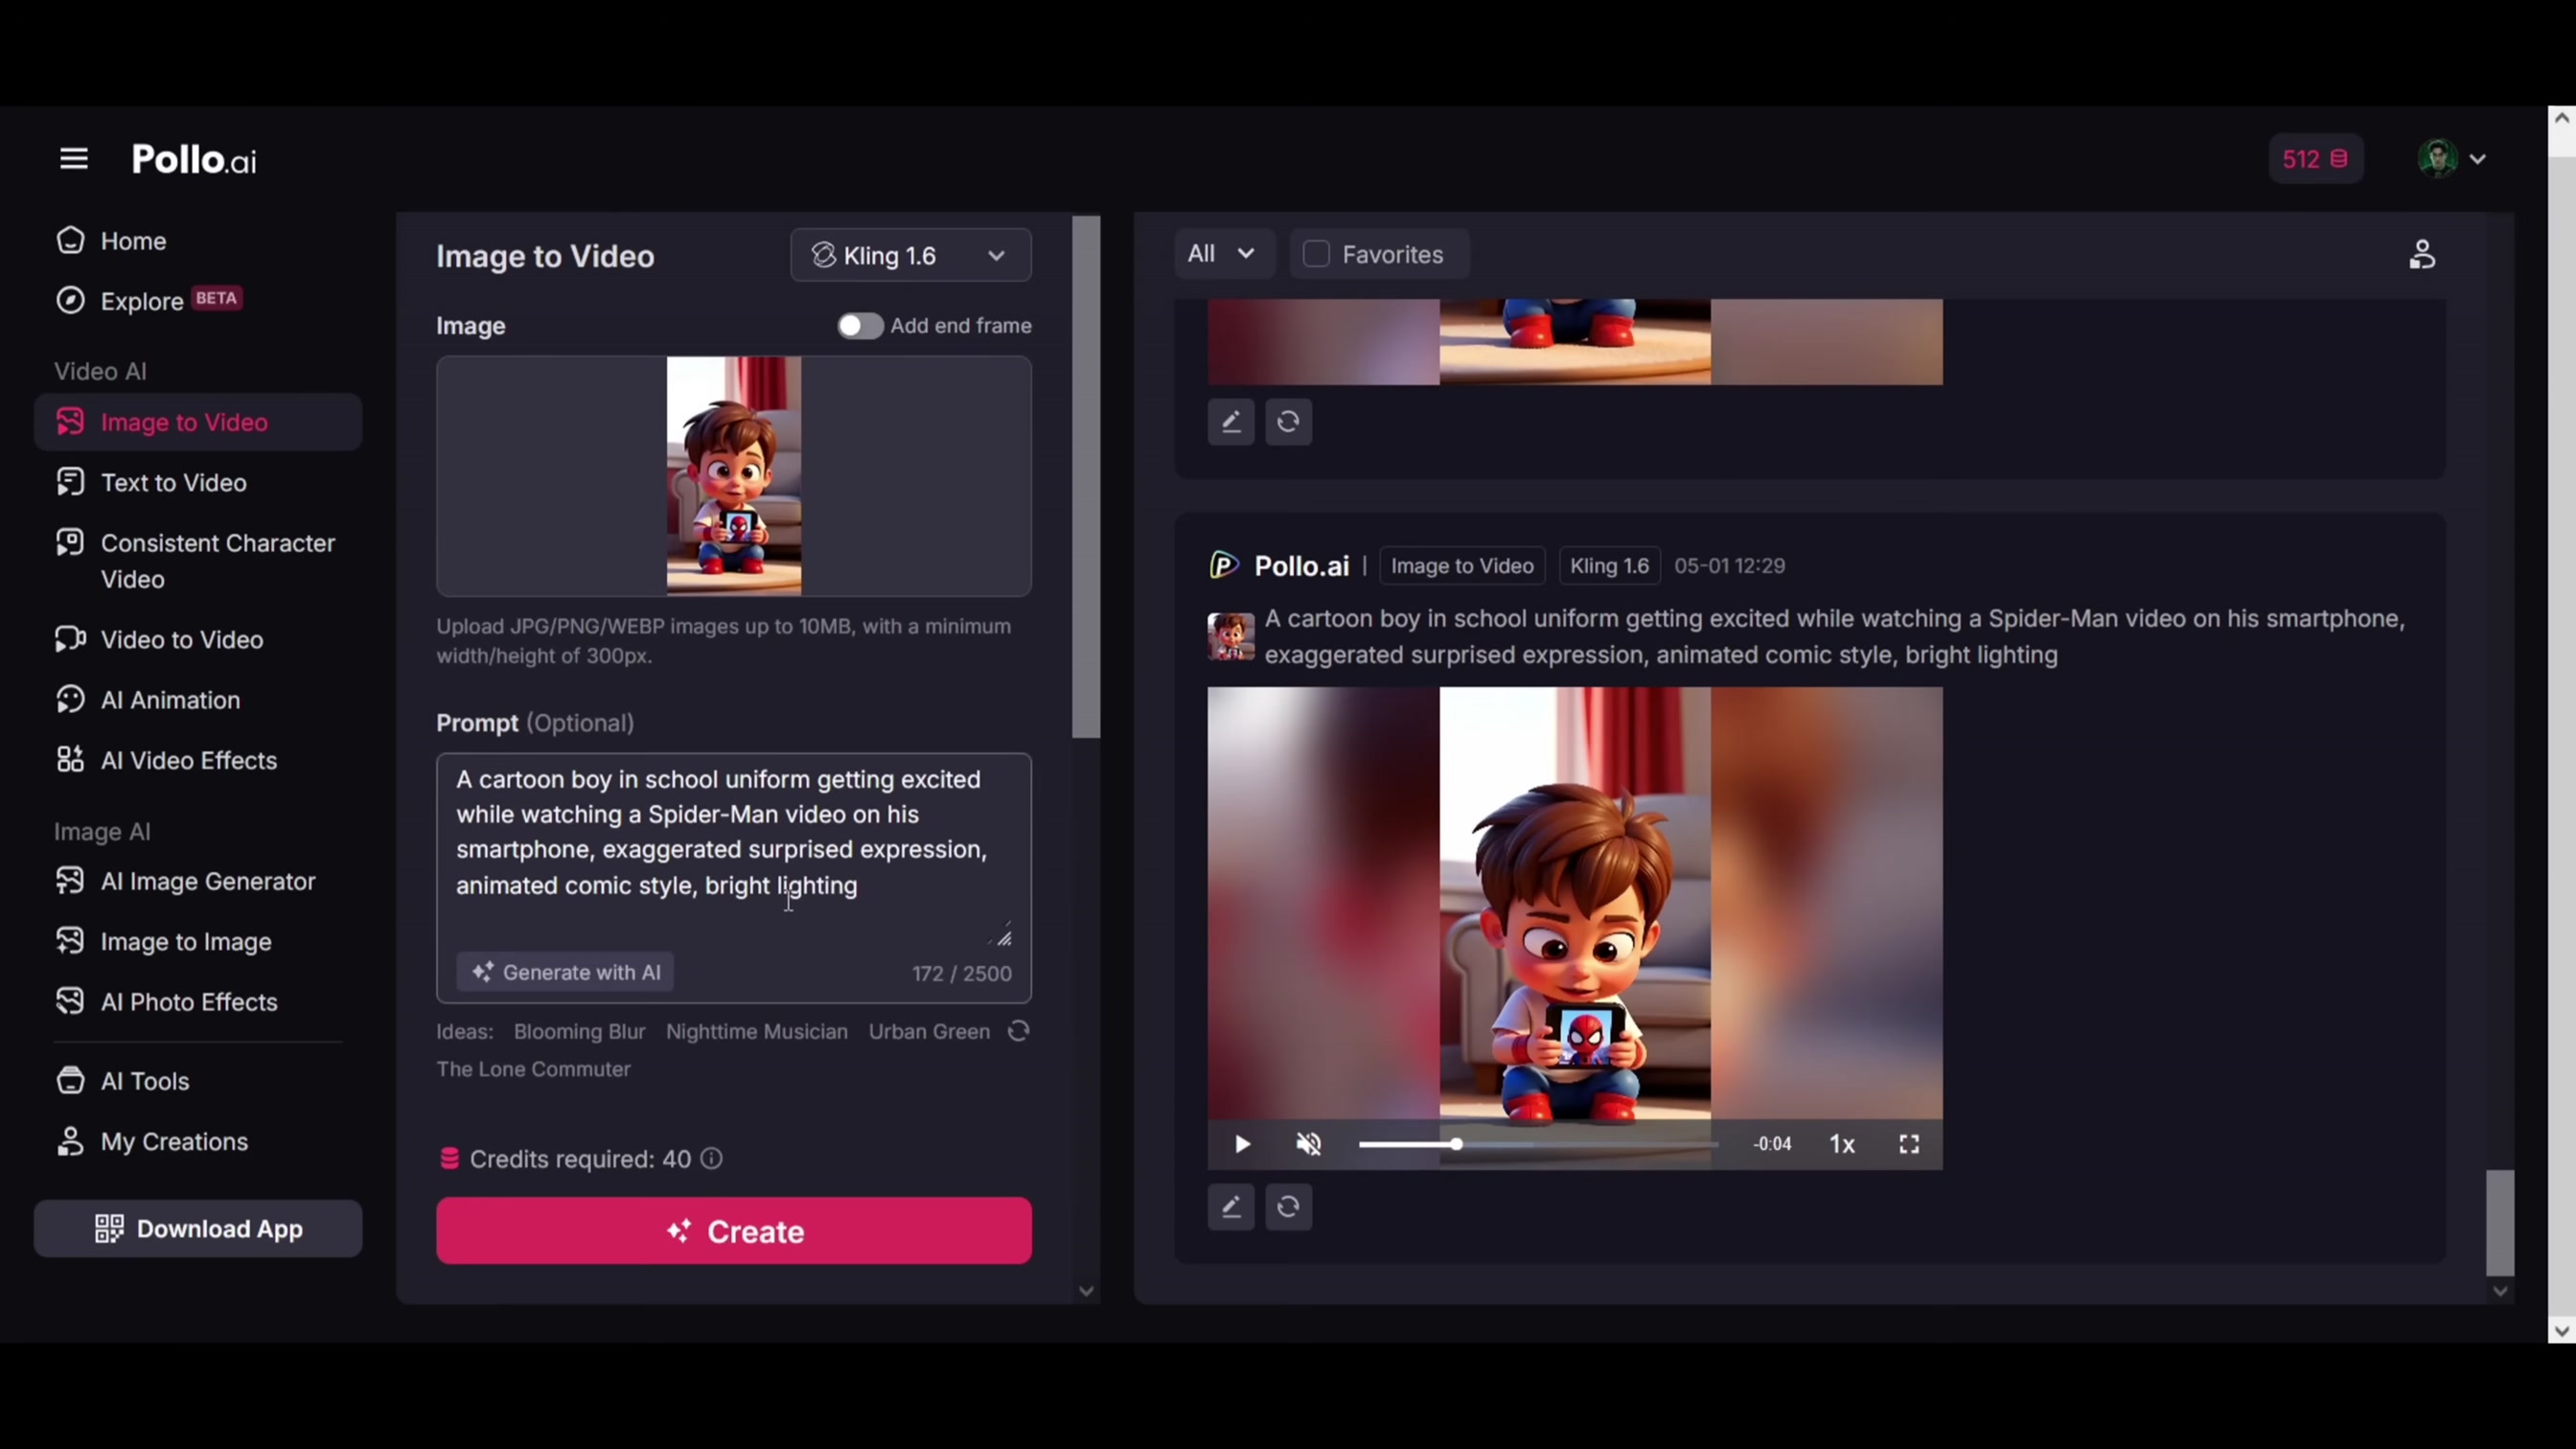The height and width of the screenshot is (1449, 2576).
Task: Open the All filter dropdown
Action: click(x=1222, y=254)
